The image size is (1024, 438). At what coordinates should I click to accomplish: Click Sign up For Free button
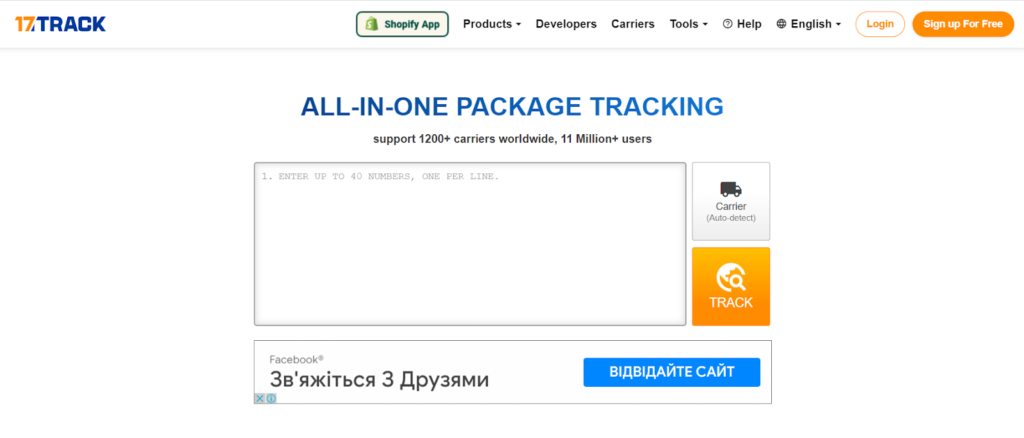tap(963, 24)
